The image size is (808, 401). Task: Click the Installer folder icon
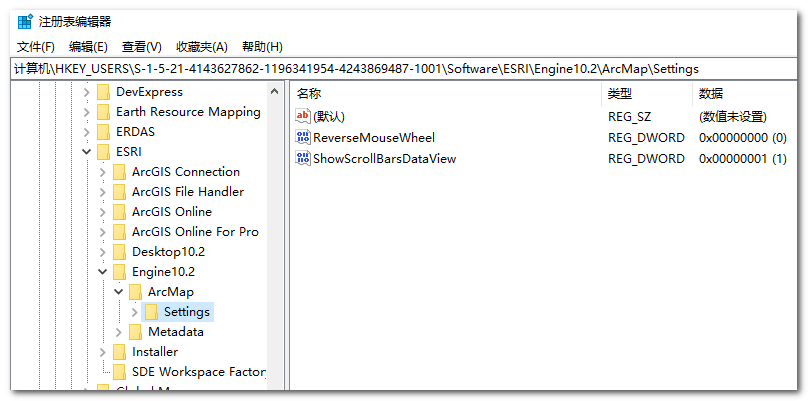[120, 353]
